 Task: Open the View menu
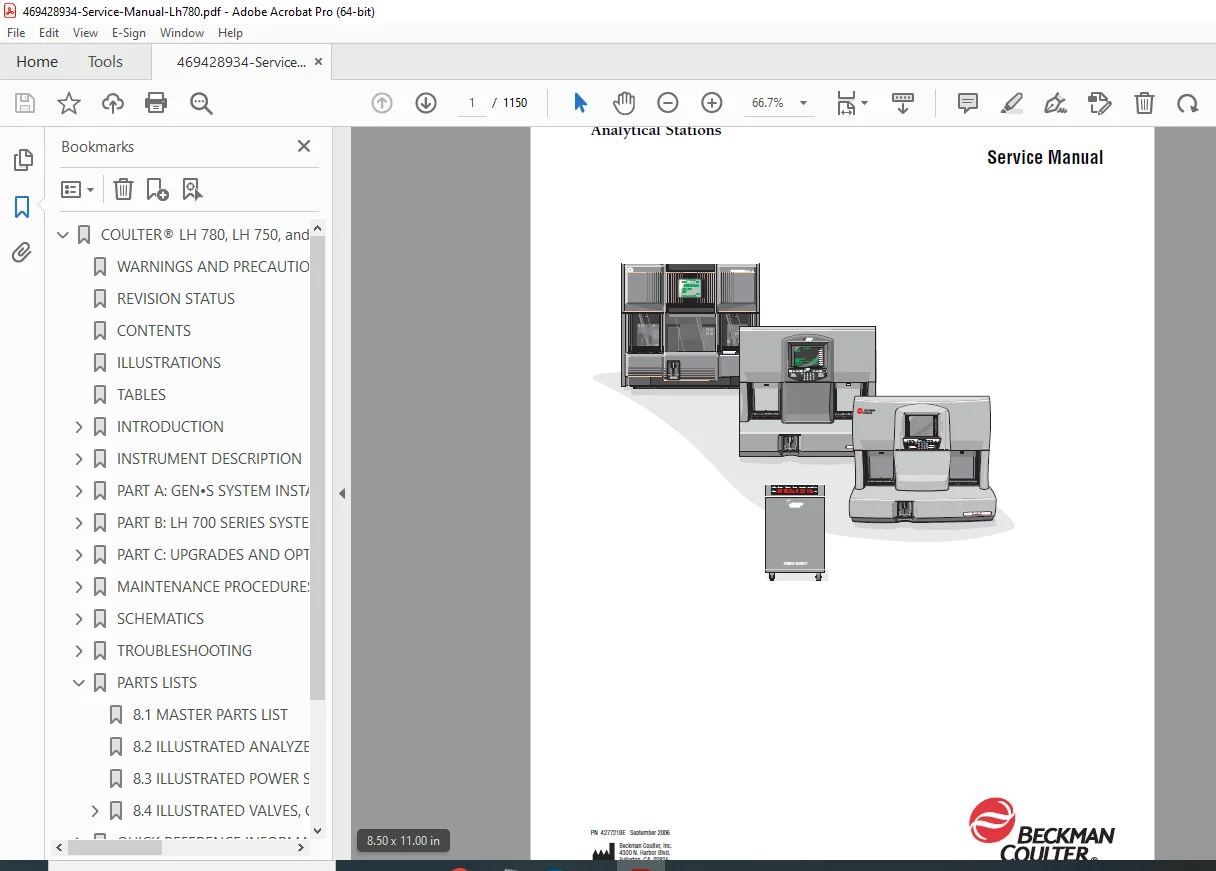(x=85, y=33)
